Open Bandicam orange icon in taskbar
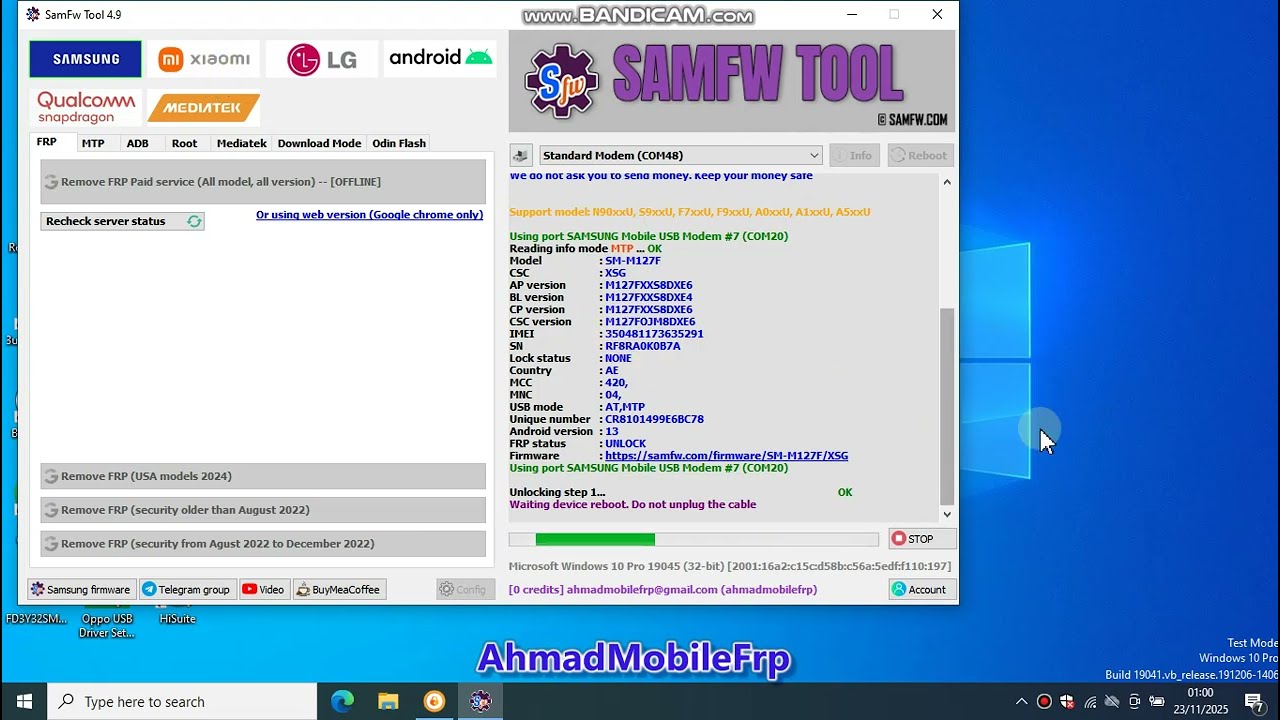 coord(434,702)
